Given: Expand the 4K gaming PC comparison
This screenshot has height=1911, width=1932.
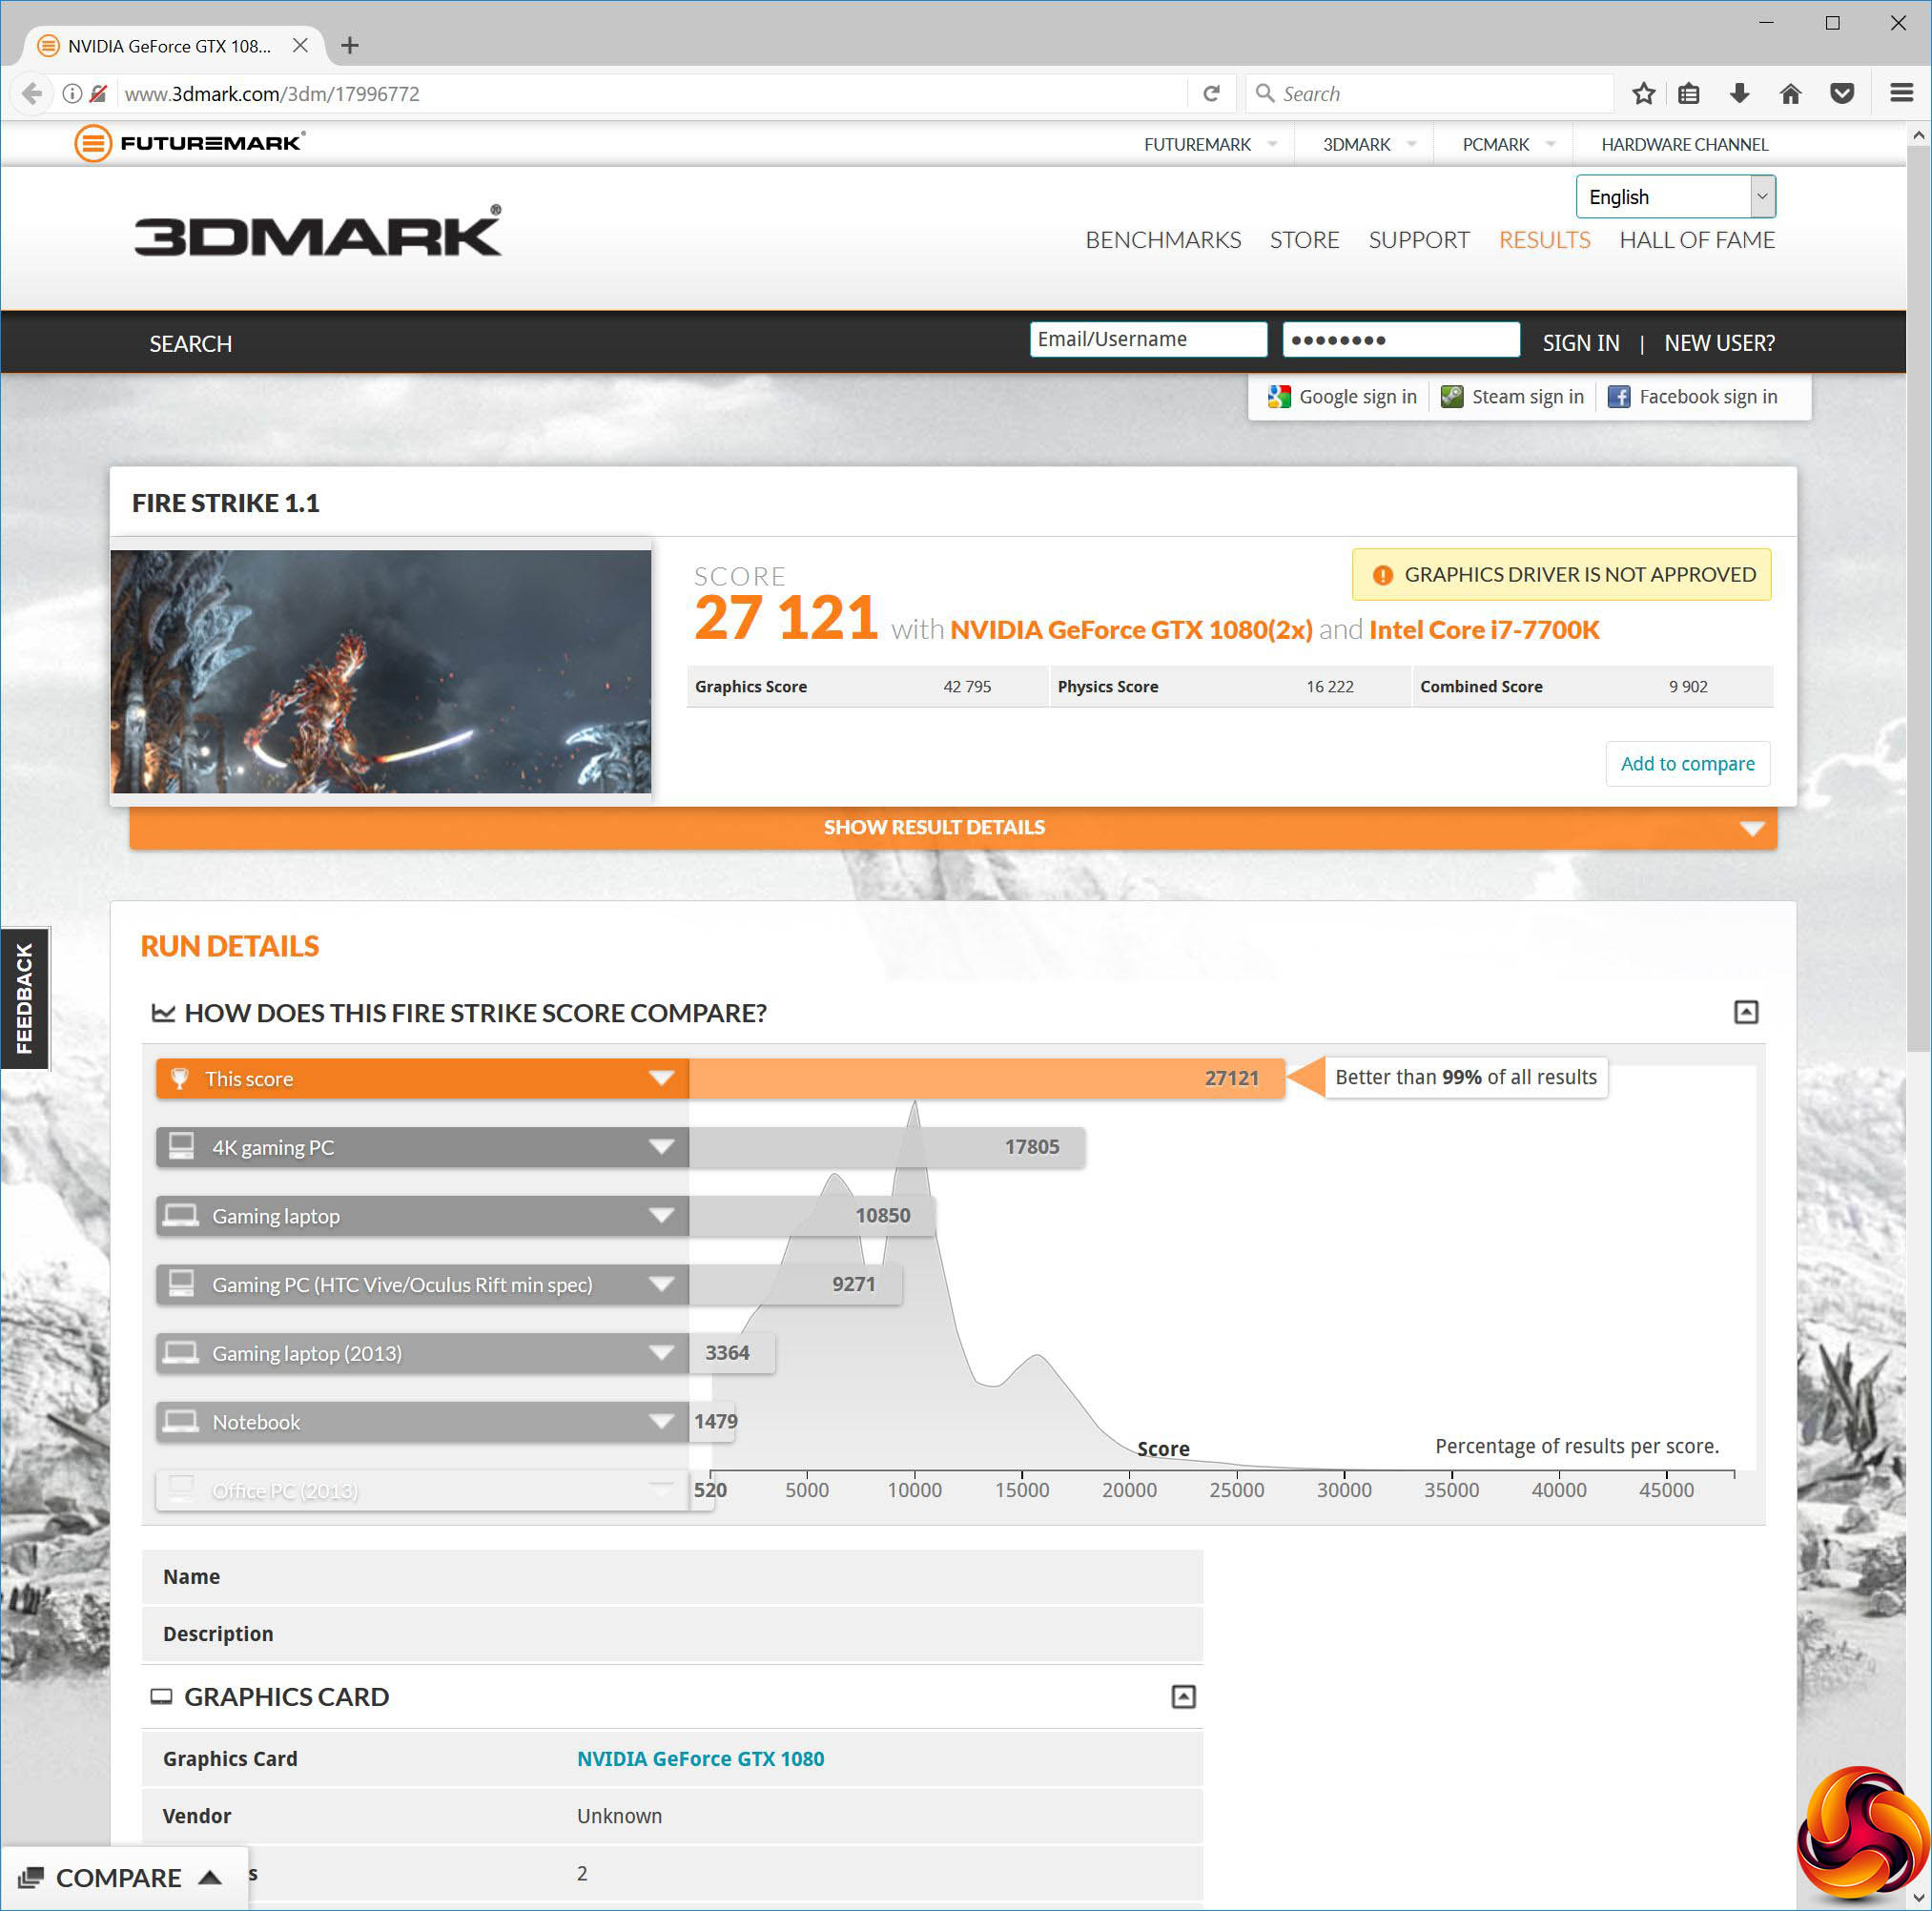Looking at the screenshot, I should 661,1147.
